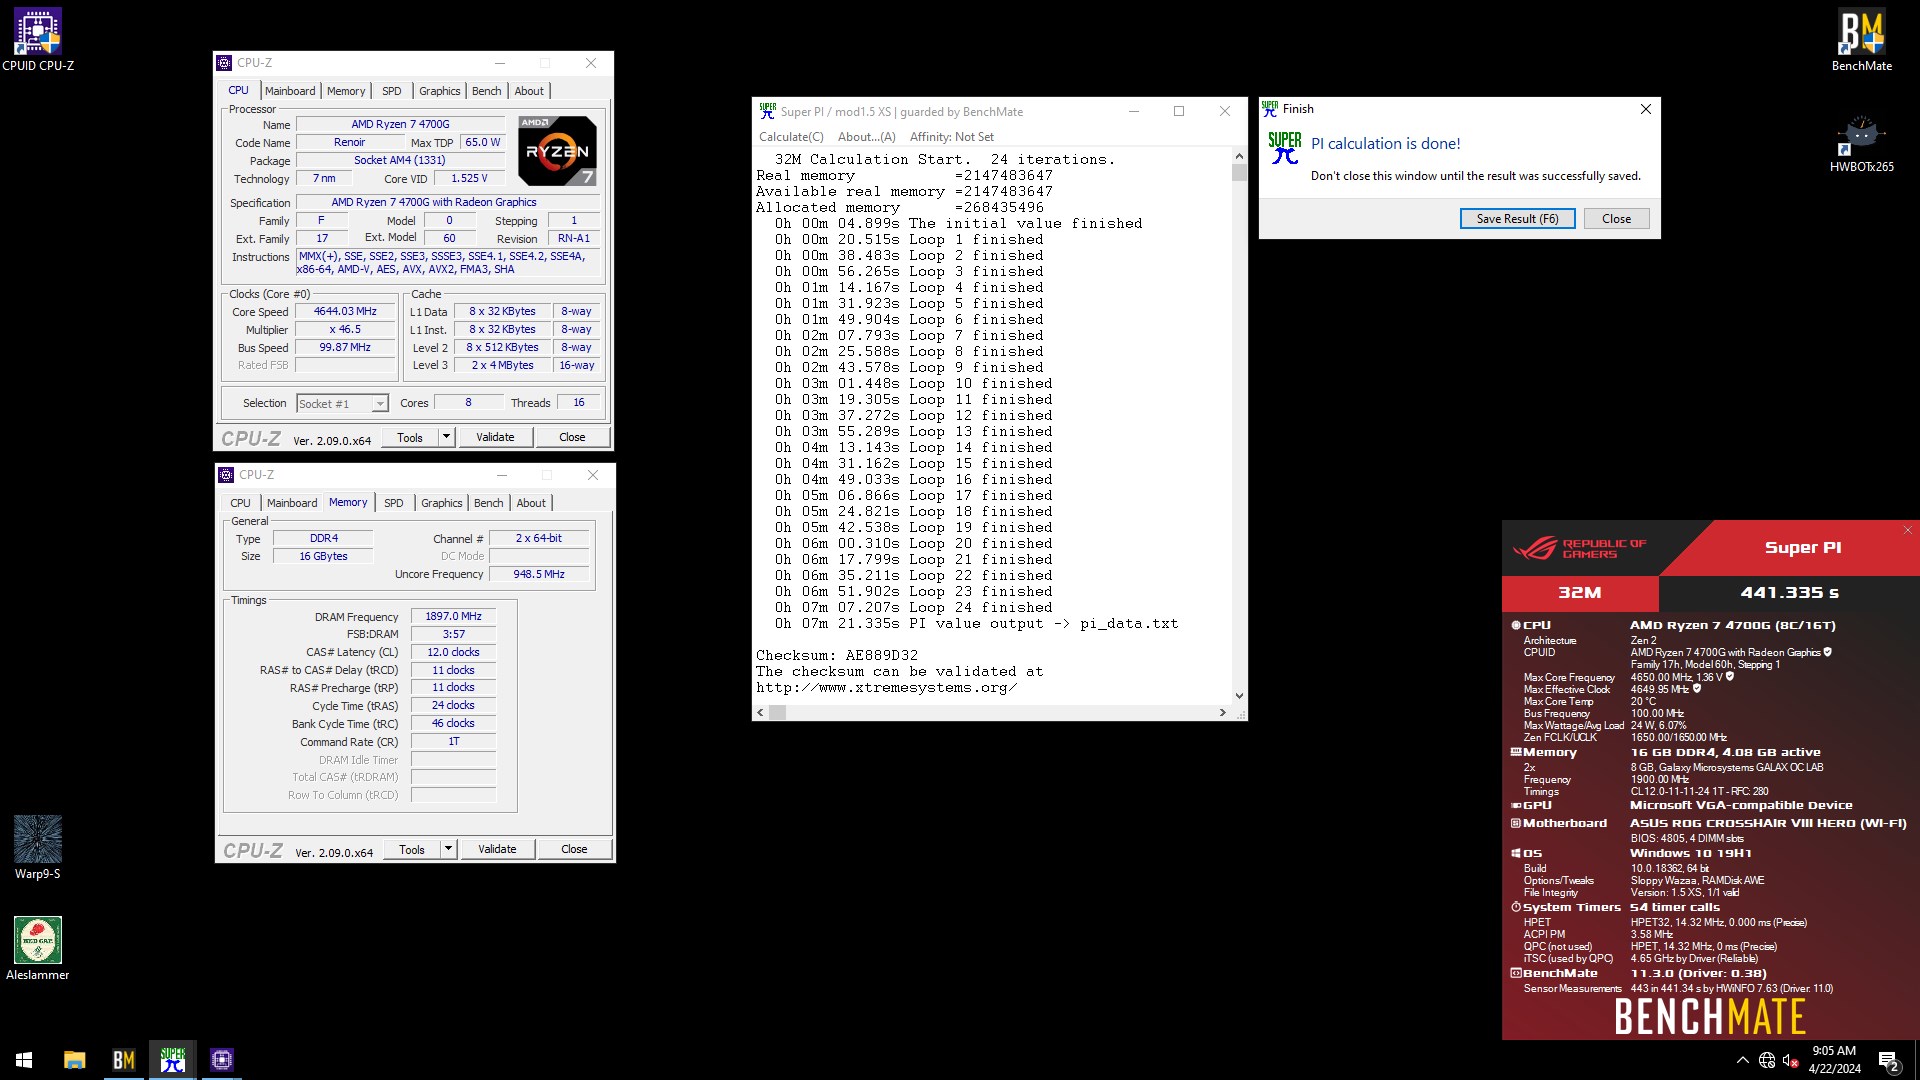
Task: Open SPD tab in lower CPU-Z window
Action: pyautogui.click(x=394, y=503)
